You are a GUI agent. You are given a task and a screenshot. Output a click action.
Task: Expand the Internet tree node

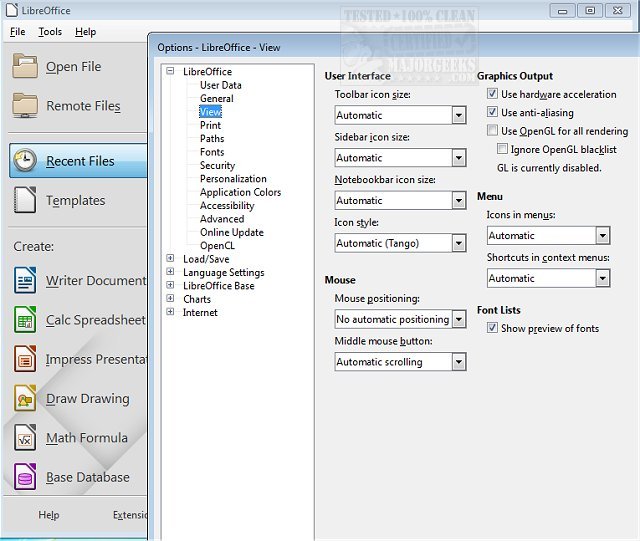[x=170, y=312]
